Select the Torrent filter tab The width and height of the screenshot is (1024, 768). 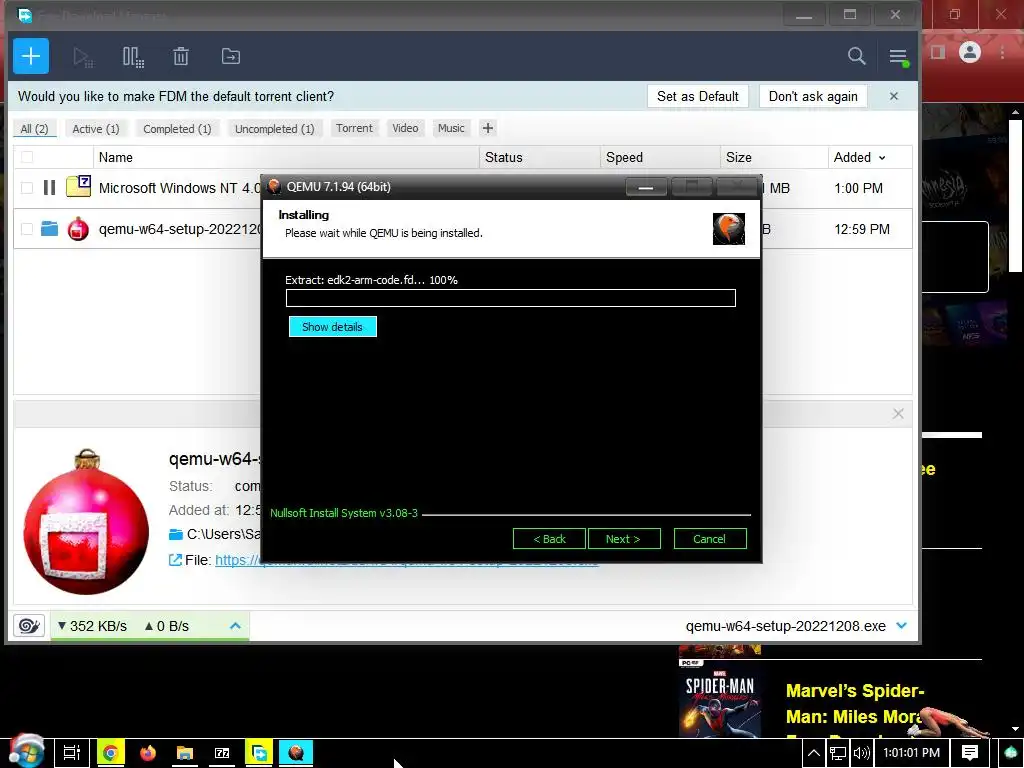(x=354, y=128)
